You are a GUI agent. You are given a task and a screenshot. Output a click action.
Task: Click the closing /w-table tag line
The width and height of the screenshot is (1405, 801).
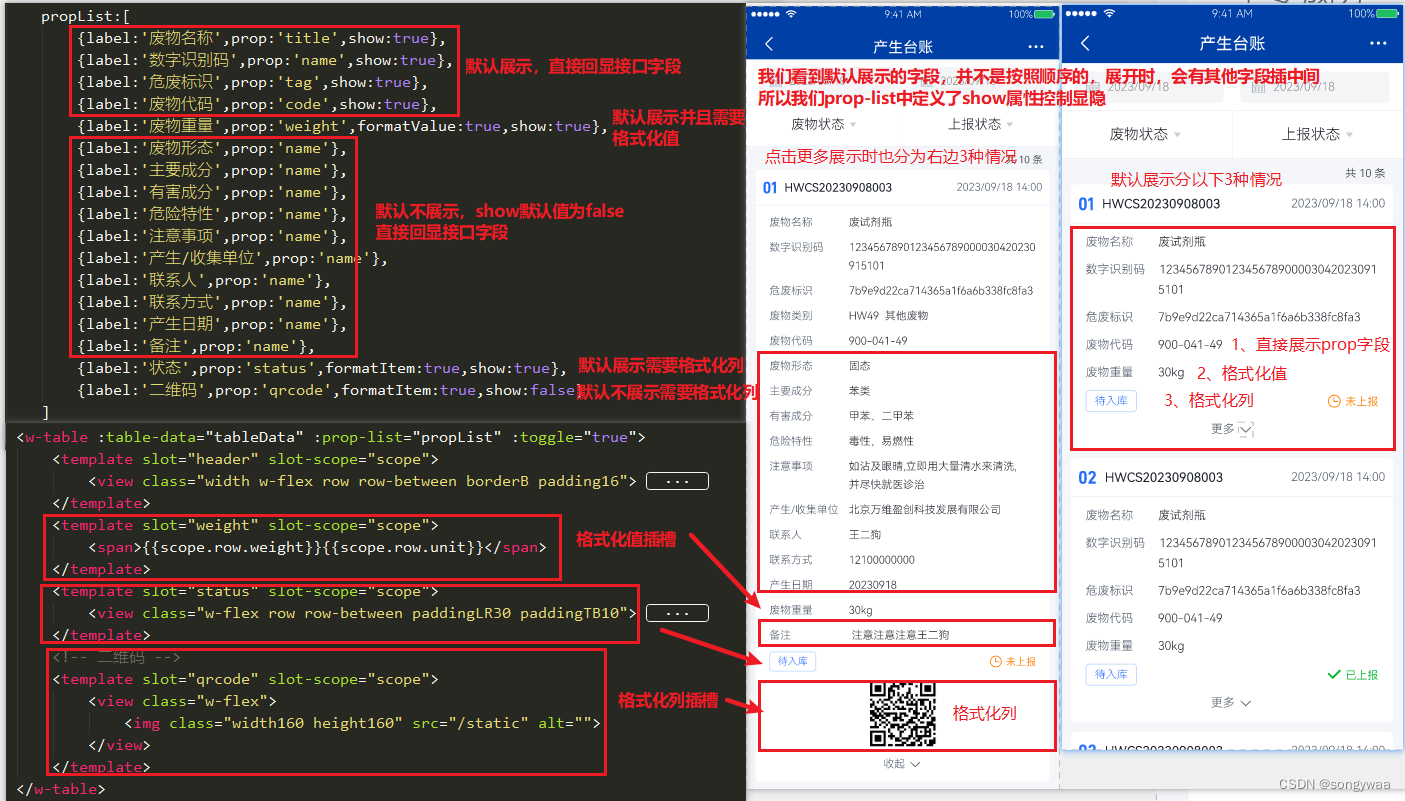(61, 789)
